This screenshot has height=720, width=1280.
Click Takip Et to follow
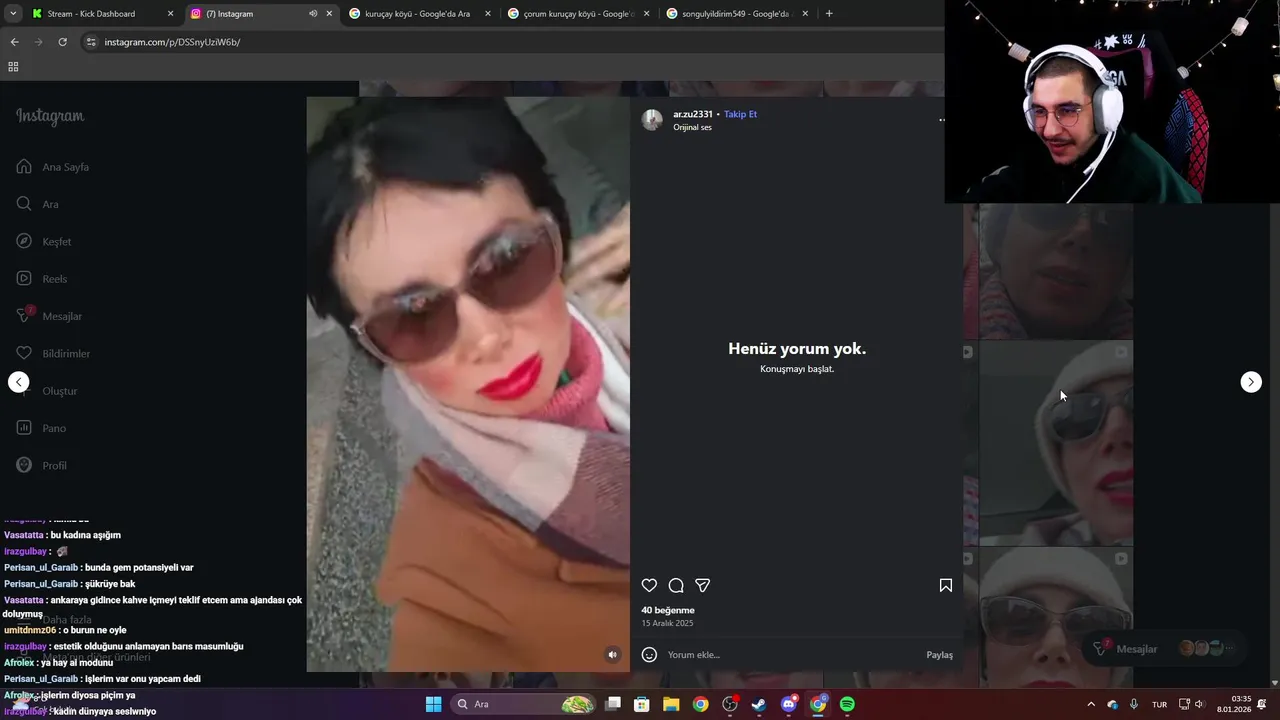coord(741,114)
